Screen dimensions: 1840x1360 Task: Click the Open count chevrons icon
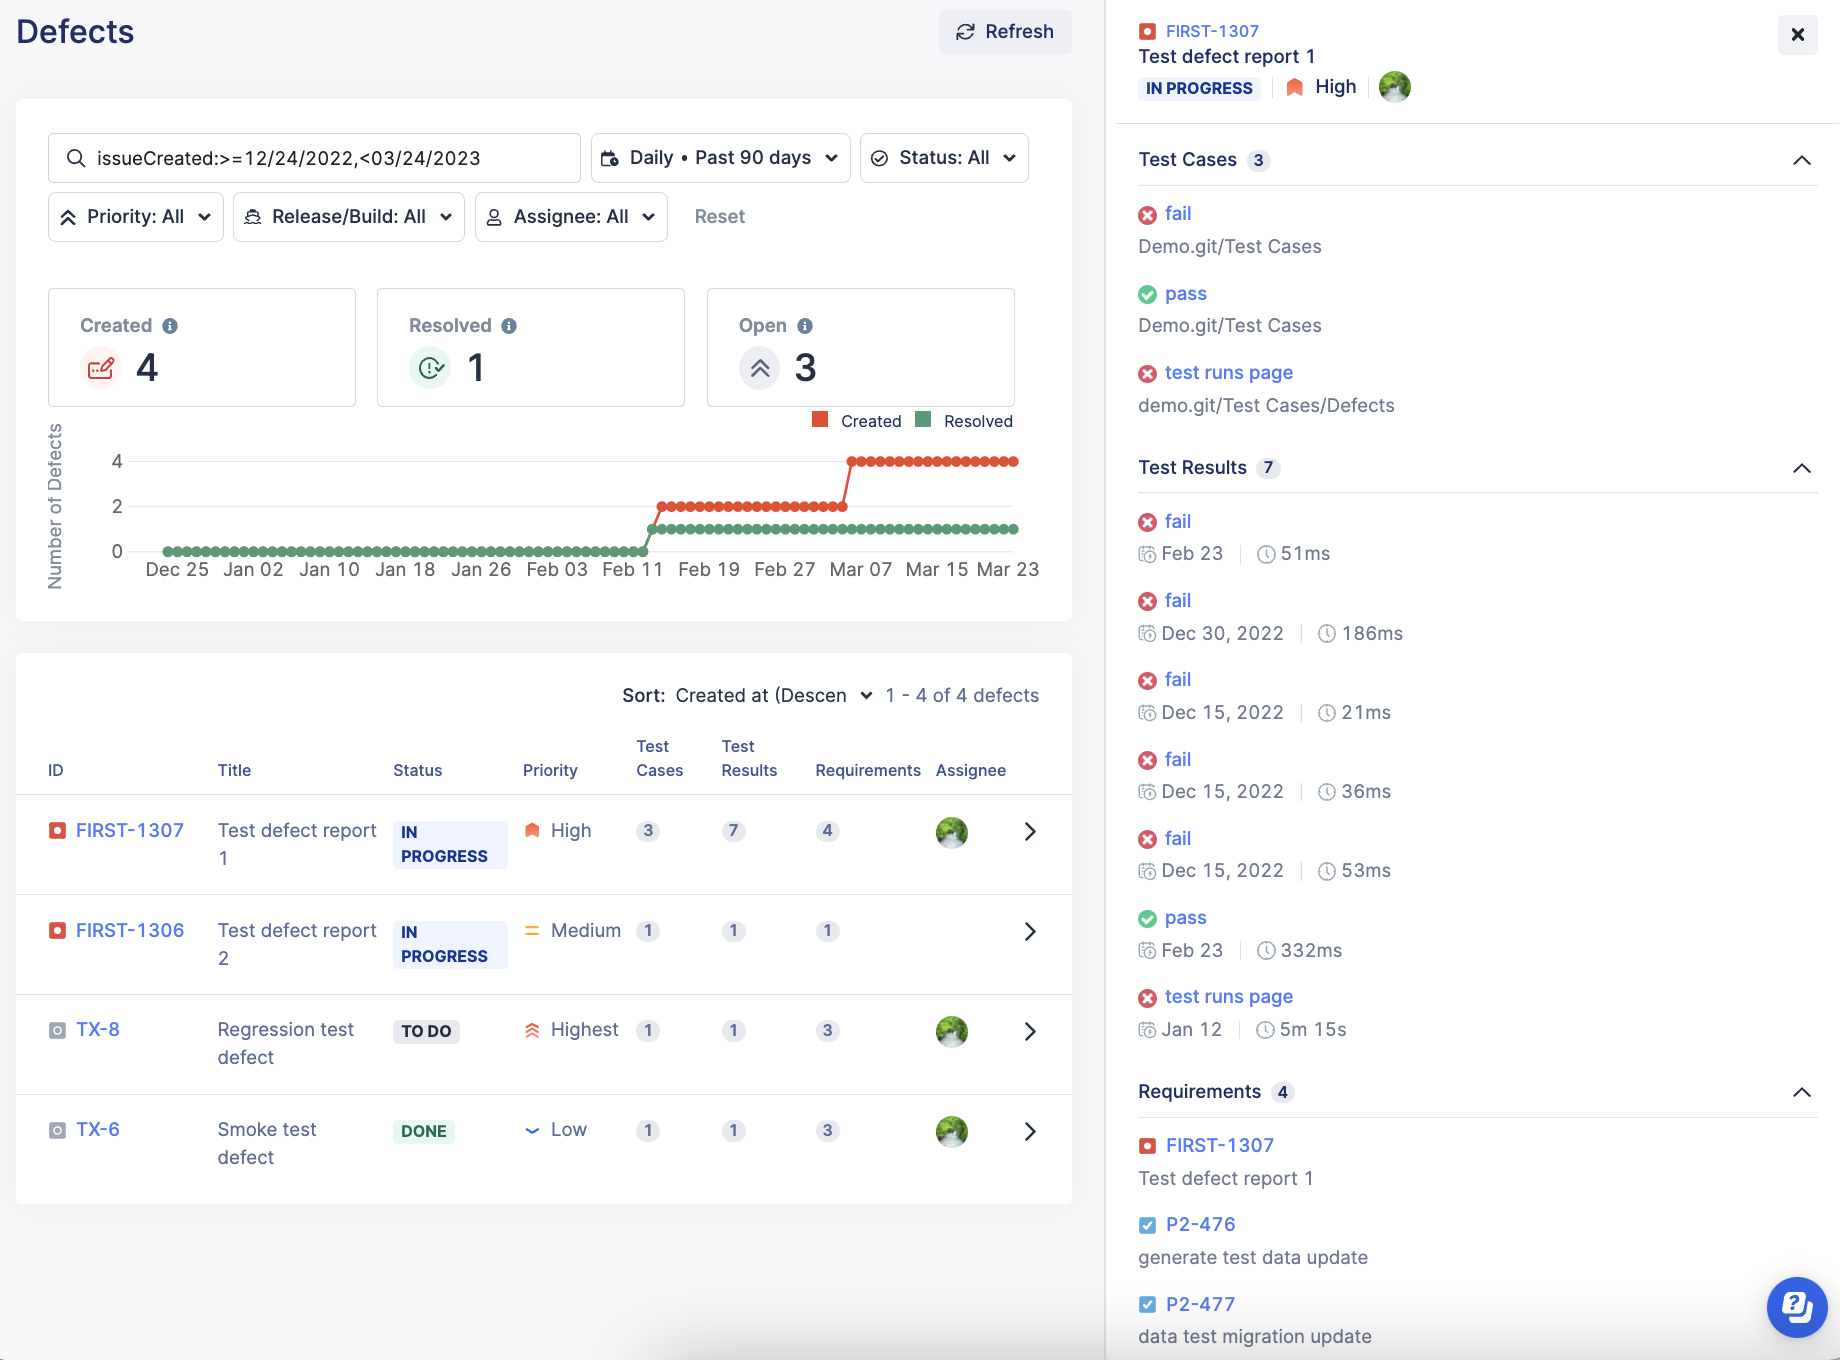pyautogui.click(x=760, y=368)
